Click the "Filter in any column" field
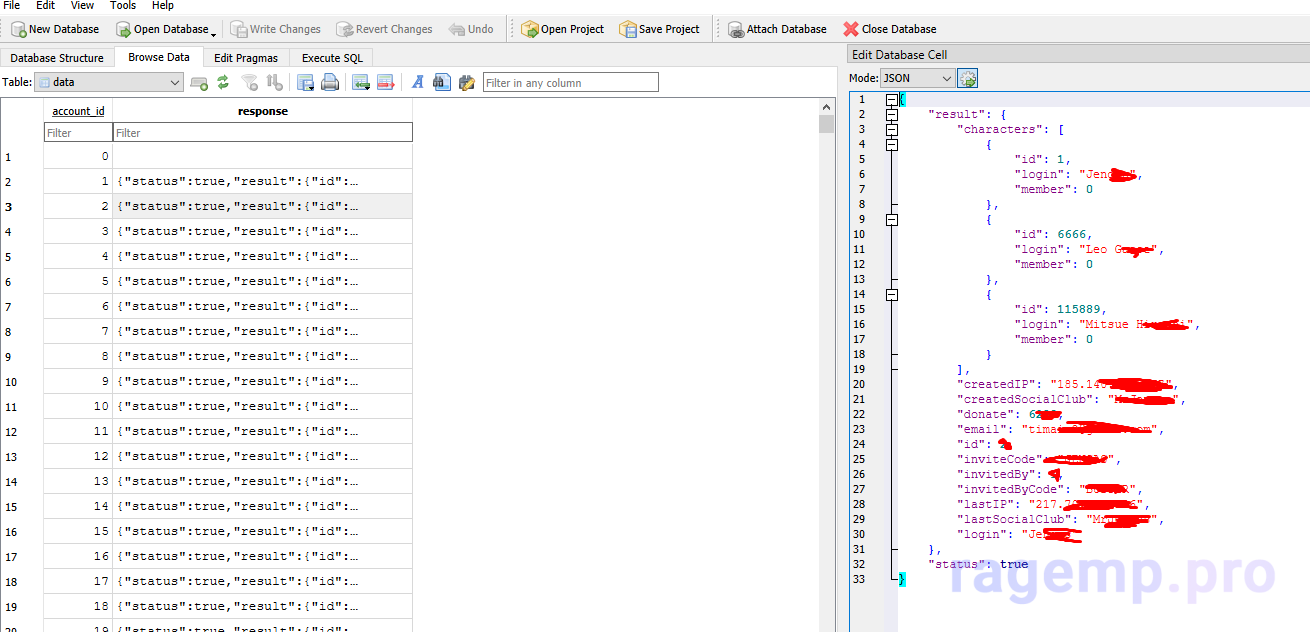1310x632 pixels. (570, 83)
